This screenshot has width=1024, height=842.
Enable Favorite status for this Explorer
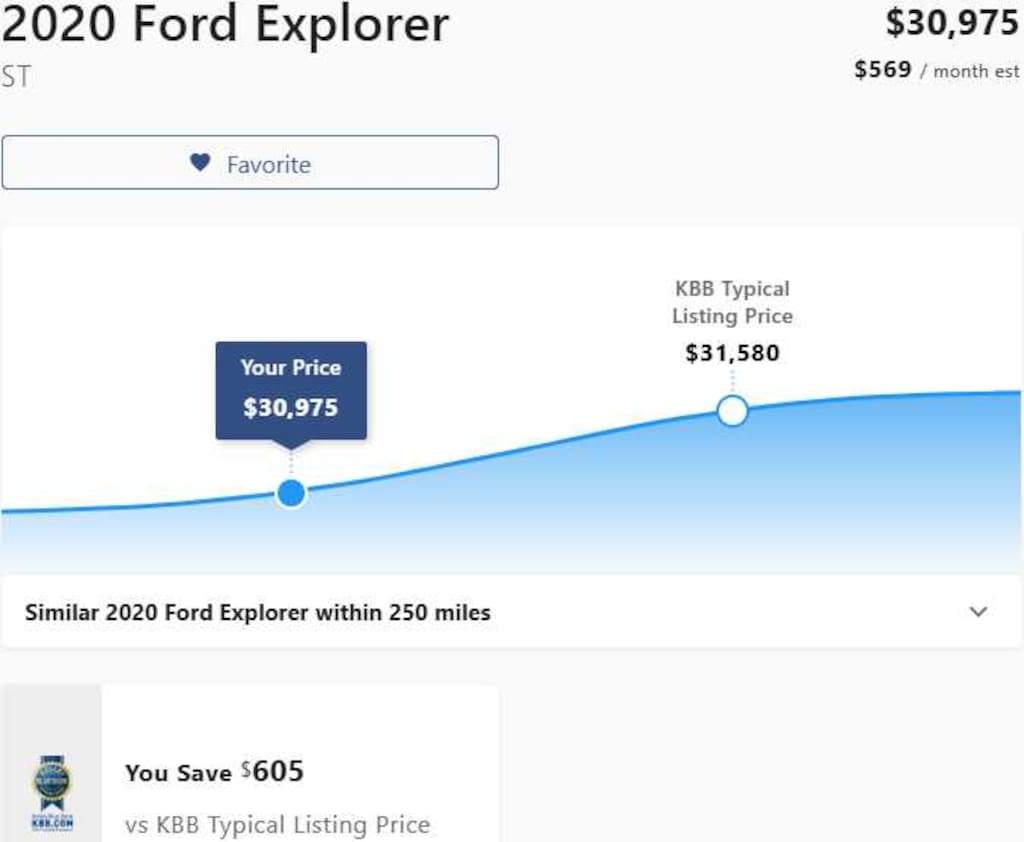coord(249,162)
